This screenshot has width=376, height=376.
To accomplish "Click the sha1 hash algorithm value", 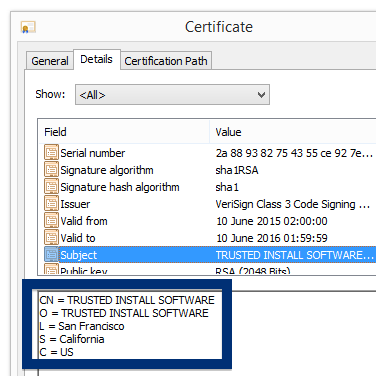I will (227, 187).
